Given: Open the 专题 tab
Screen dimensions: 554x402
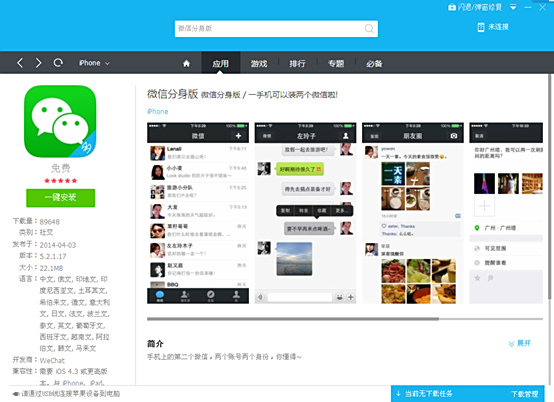Looking at the screenshot, I should tap(336, 63).
